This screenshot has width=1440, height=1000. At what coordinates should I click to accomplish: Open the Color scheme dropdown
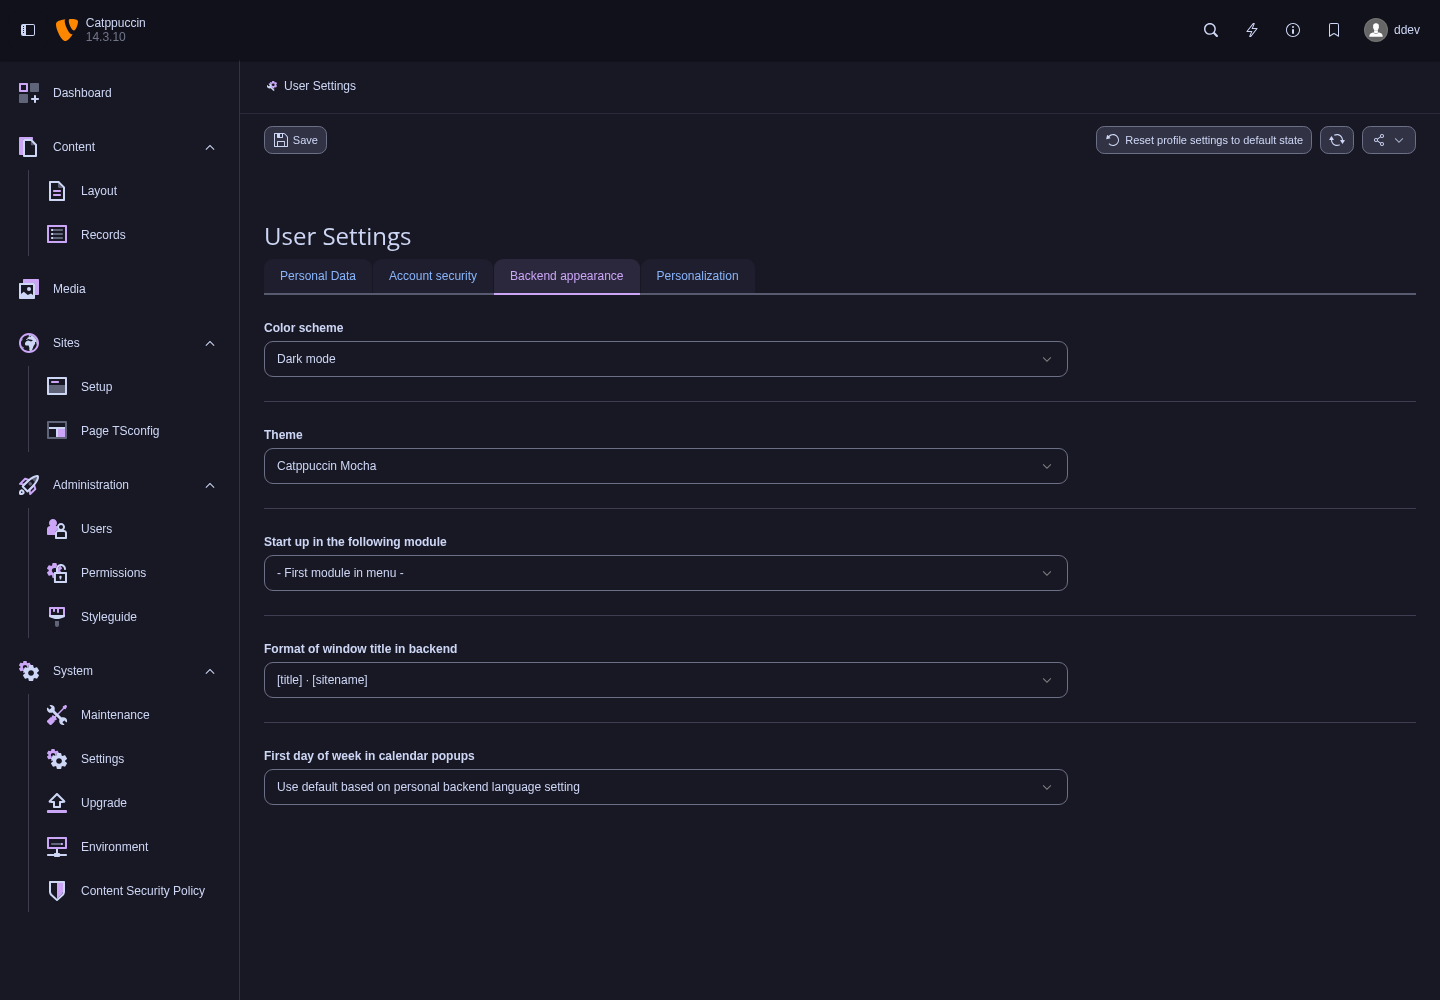click(x=666, y=359)
